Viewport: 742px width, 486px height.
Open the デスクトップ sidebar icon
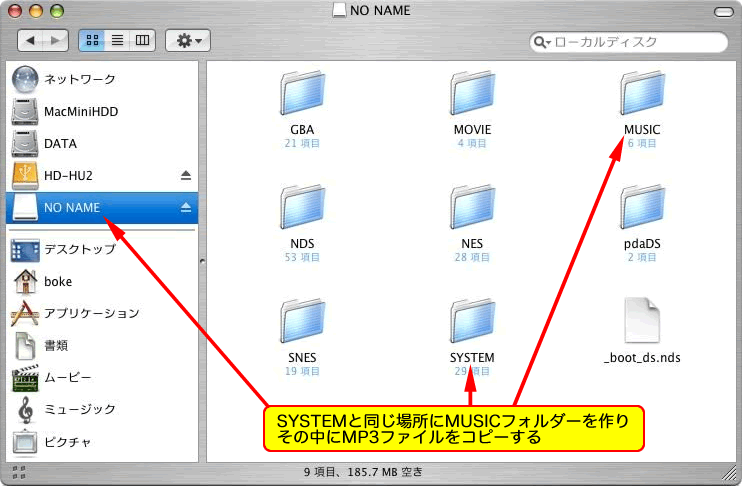25,250
